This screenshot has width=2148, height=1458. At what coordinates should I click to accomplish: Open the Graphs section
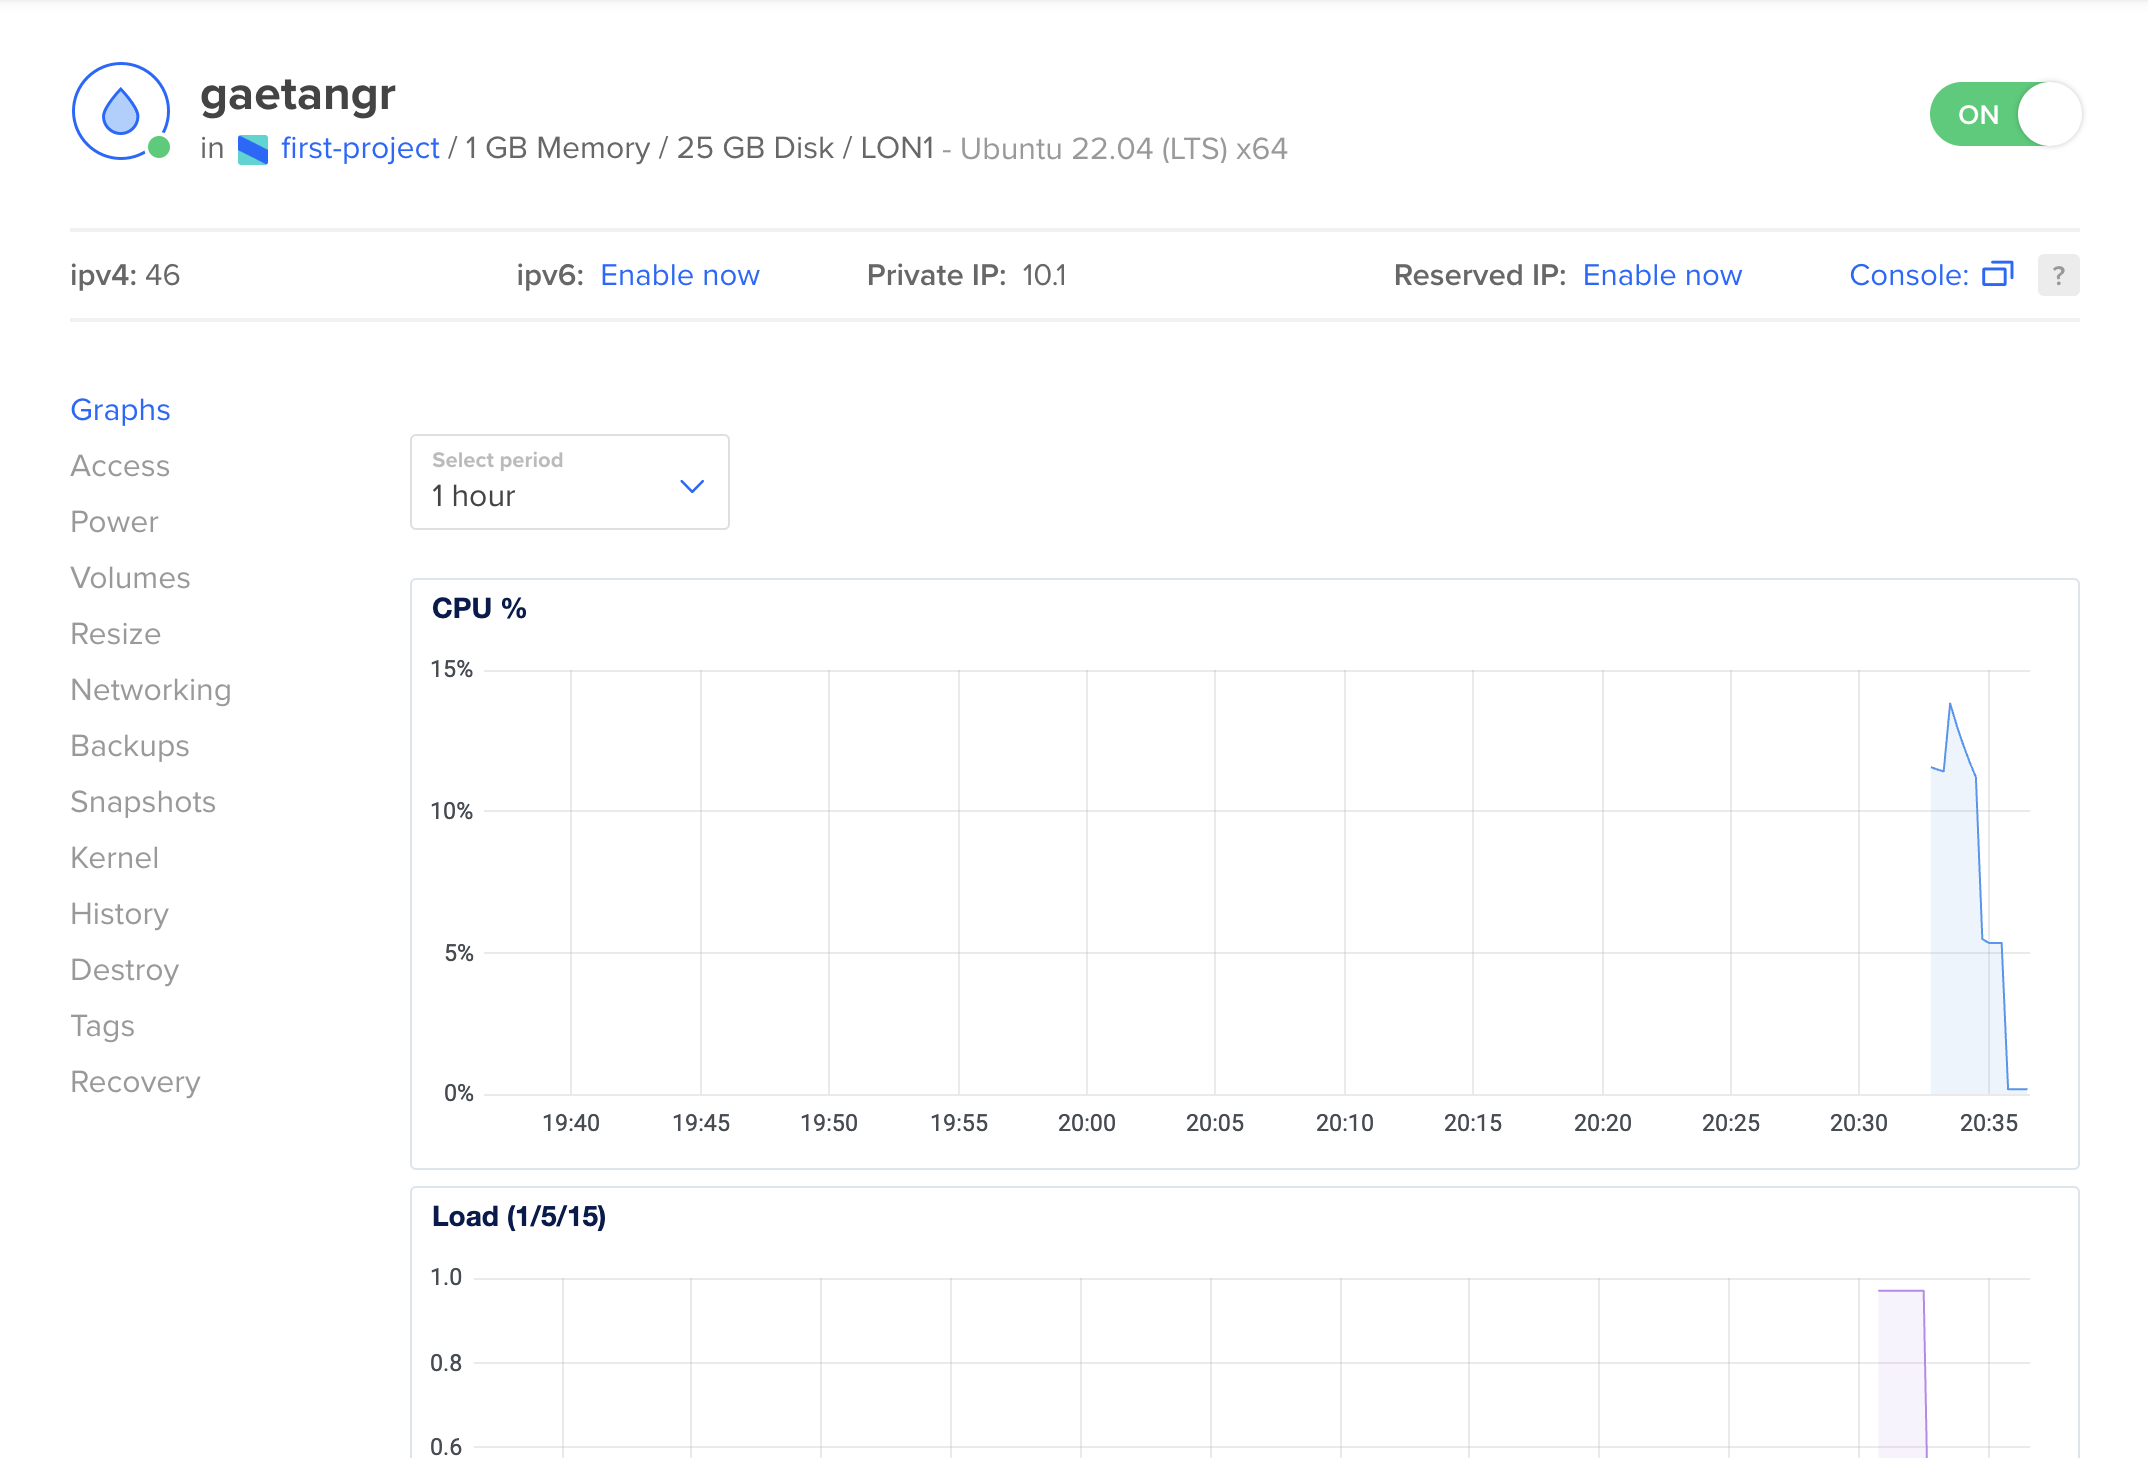coord(120,410)
